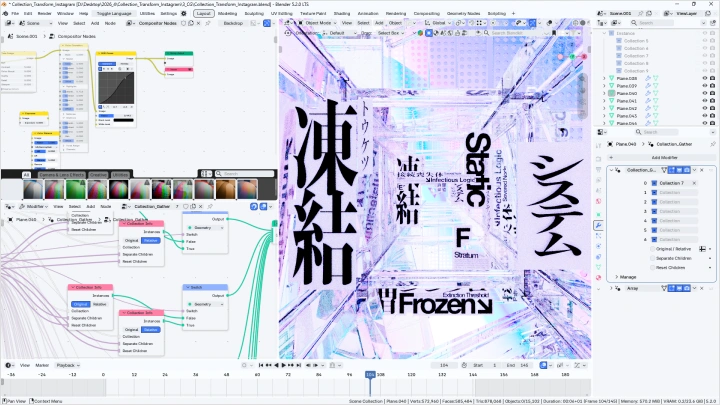Toggle Plane.039 render camera icon

(x=713, y=86)
